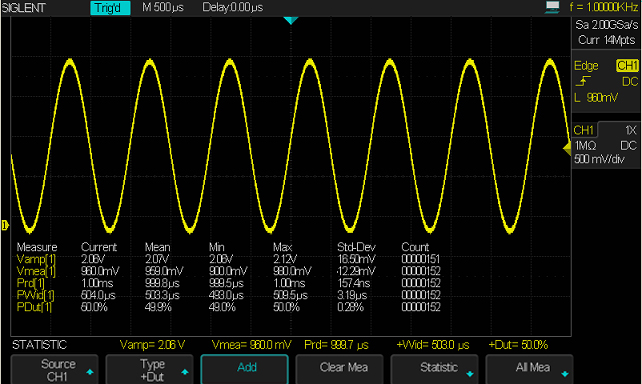Select the yellow trigger level arrow on right edge
This screenshot has height=384, width=642.
(567, 149)
